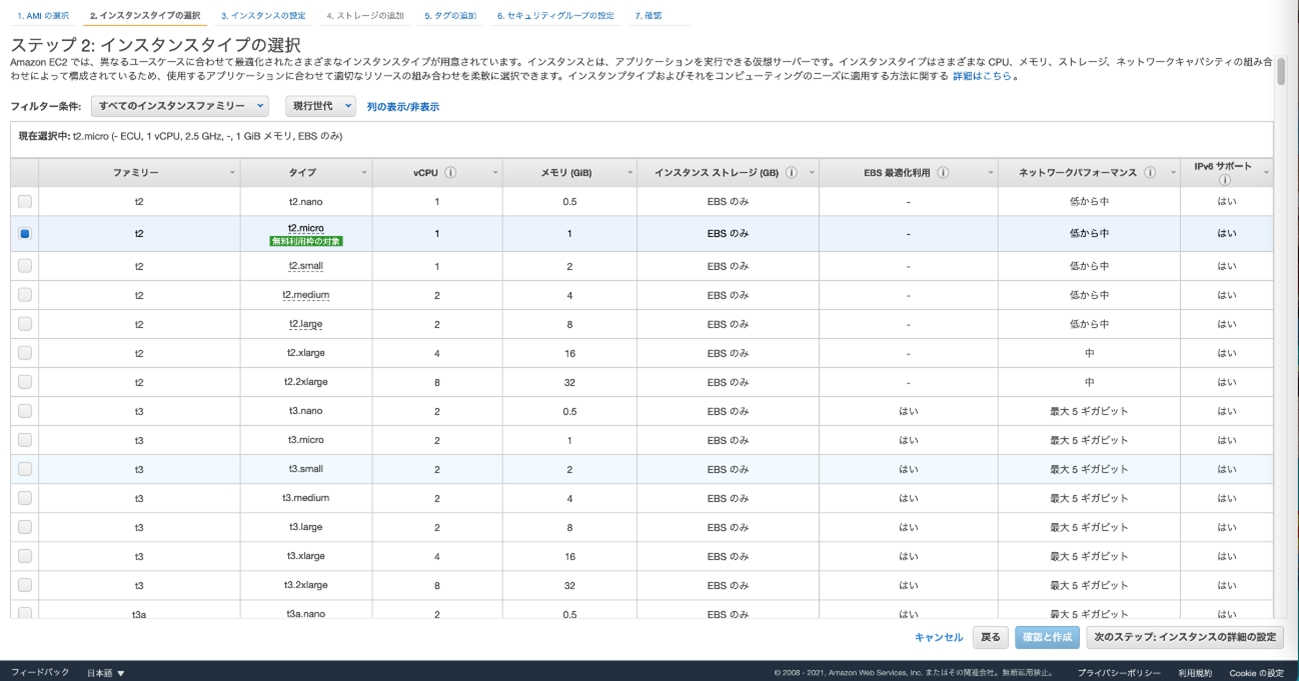Click info icon next to ネットワークパフォーマンス header
The image size is (1299, 681).
tap(1148, 173)
